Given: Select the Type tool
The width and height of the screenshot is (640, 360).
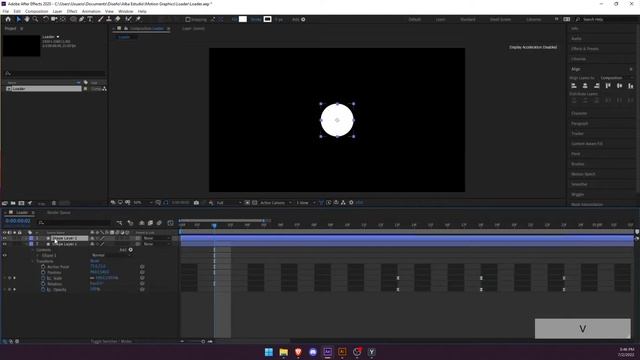Looking at the screenshot, I should pyautogui.click(x=90, y=19).
